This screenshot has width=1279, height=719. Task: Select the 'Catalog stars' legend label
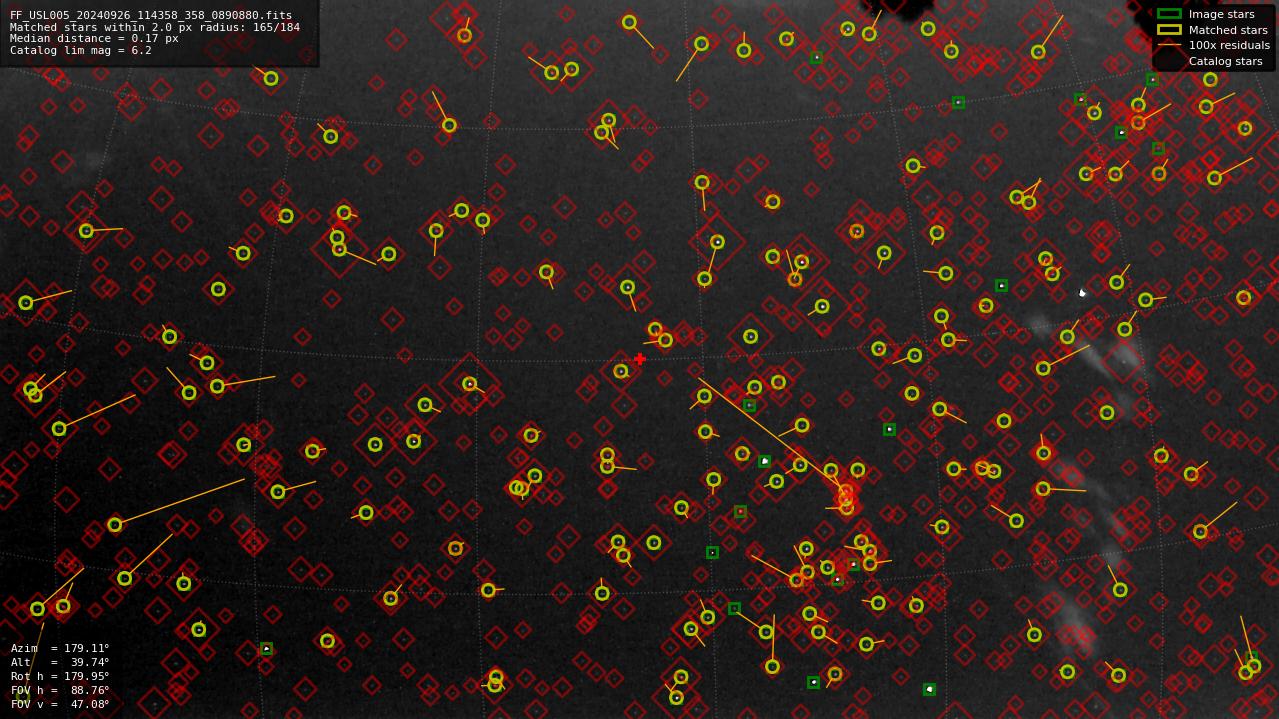pyautogui.click(x=1225, y=61)
